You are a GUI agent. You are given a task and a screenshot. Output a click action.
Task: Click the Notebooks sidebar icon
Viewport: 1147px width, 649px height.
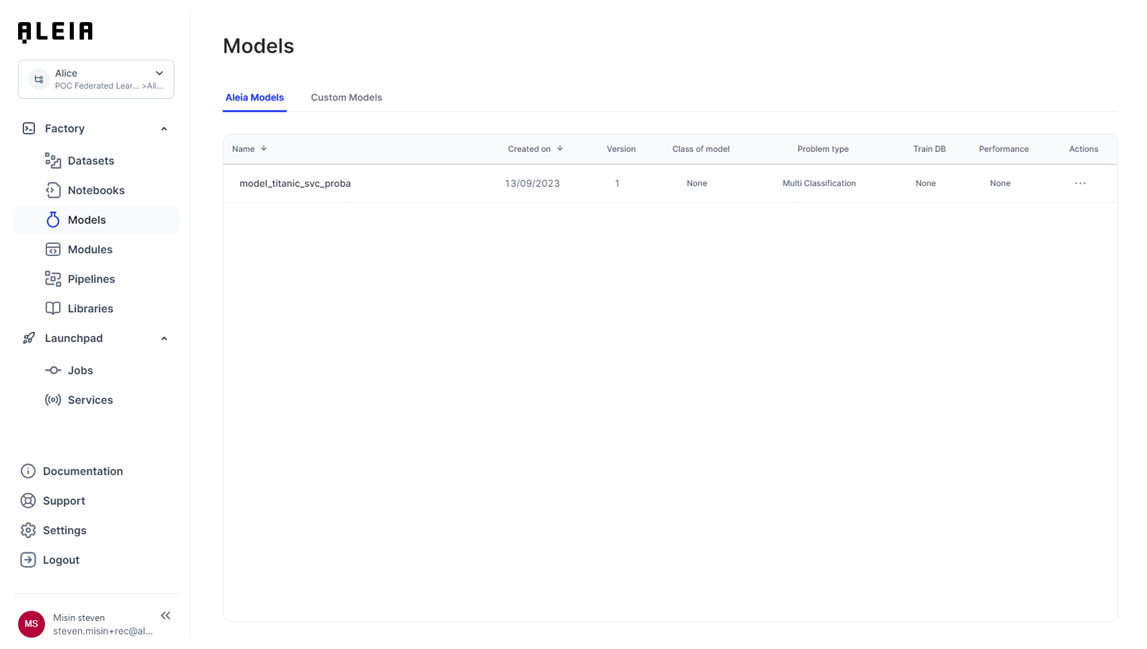[x=53, y=190]
